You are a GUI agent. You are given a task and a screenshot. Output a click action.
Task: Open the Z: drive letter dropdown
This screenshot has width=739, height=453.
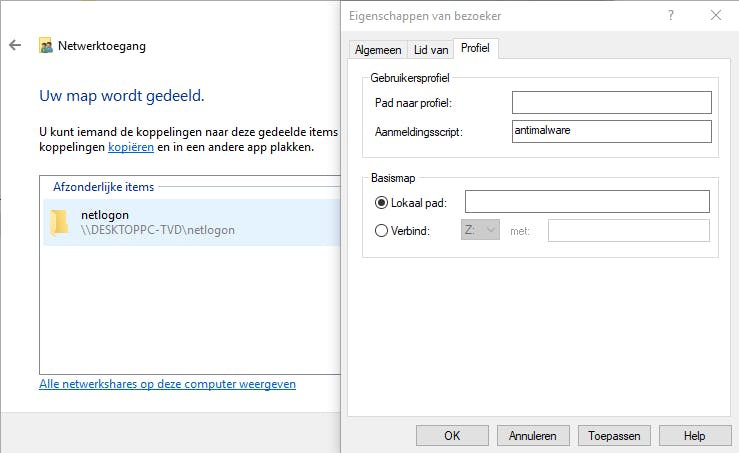tap(480, 231)
